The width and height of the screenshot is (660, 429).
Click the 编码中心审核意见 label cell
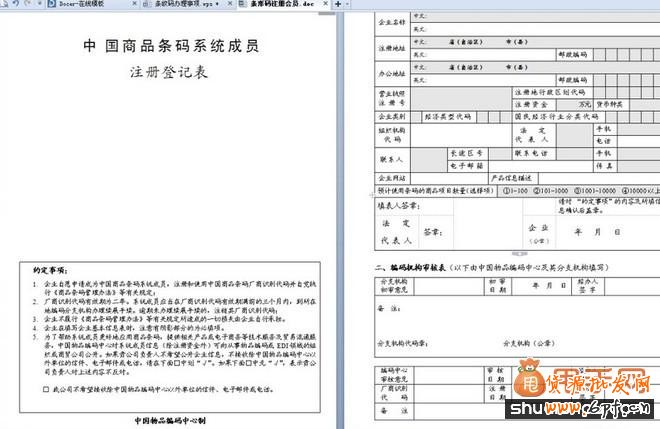pos(394,375)
